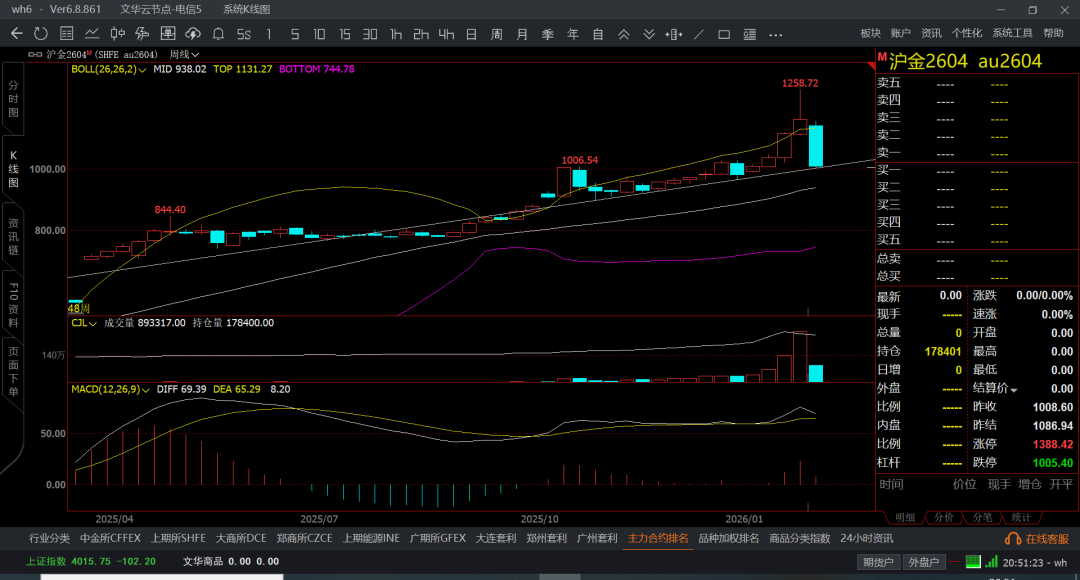Image resolution: width=1080 pixels, height=580 pixels.
Task: Open the 24小时资讯 tab
Action: tap(866, 538)
